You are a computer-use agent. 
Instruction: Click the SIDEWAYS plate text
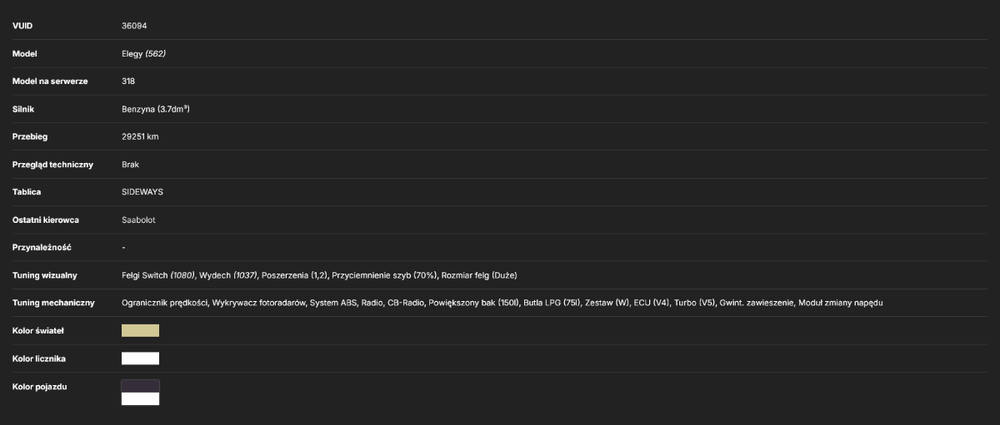[x=142, y=192]
